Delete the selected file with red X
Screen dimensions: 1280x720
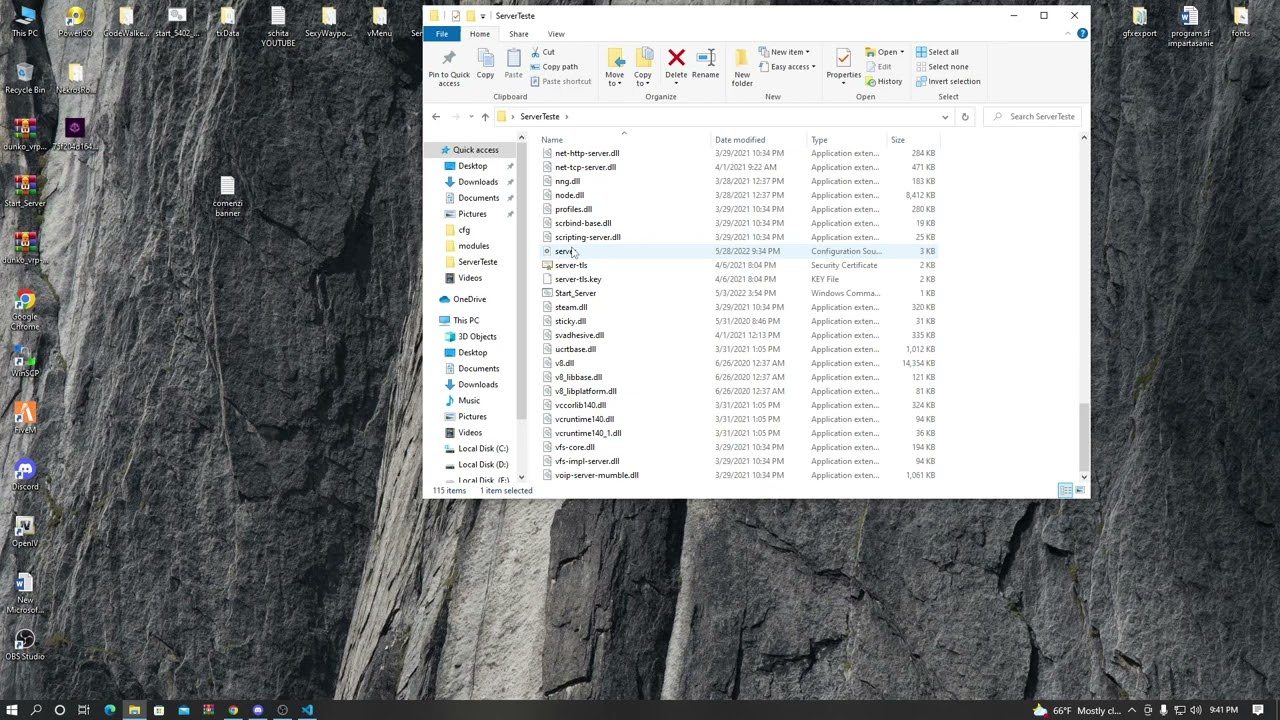click(676, 64)
